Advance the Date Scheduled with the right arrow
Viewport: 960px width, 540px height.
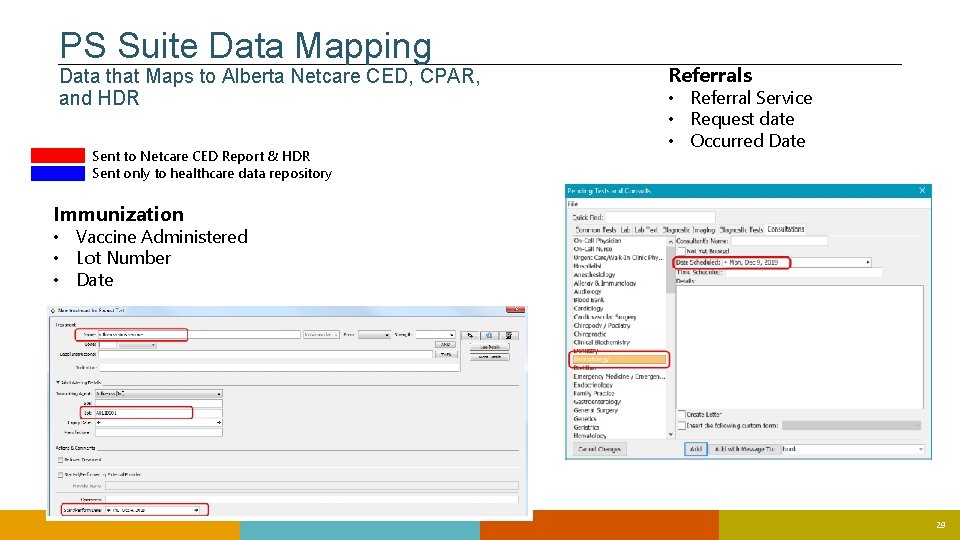click(868, 263)
